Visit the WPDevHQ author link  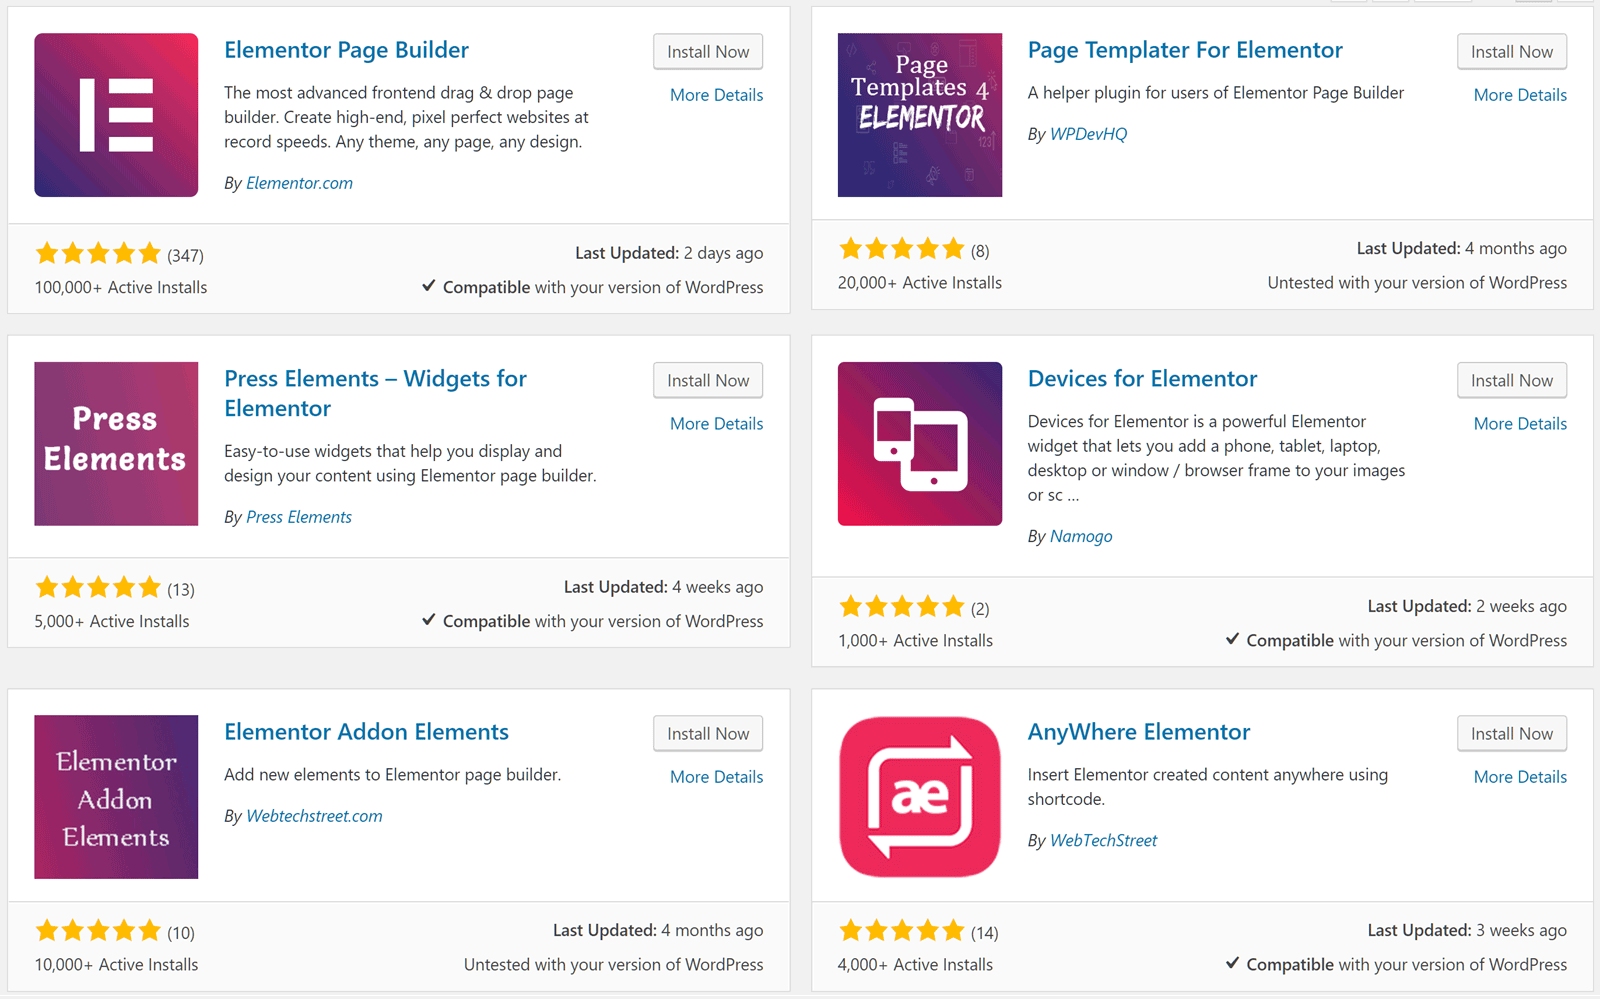point(1088,134)
